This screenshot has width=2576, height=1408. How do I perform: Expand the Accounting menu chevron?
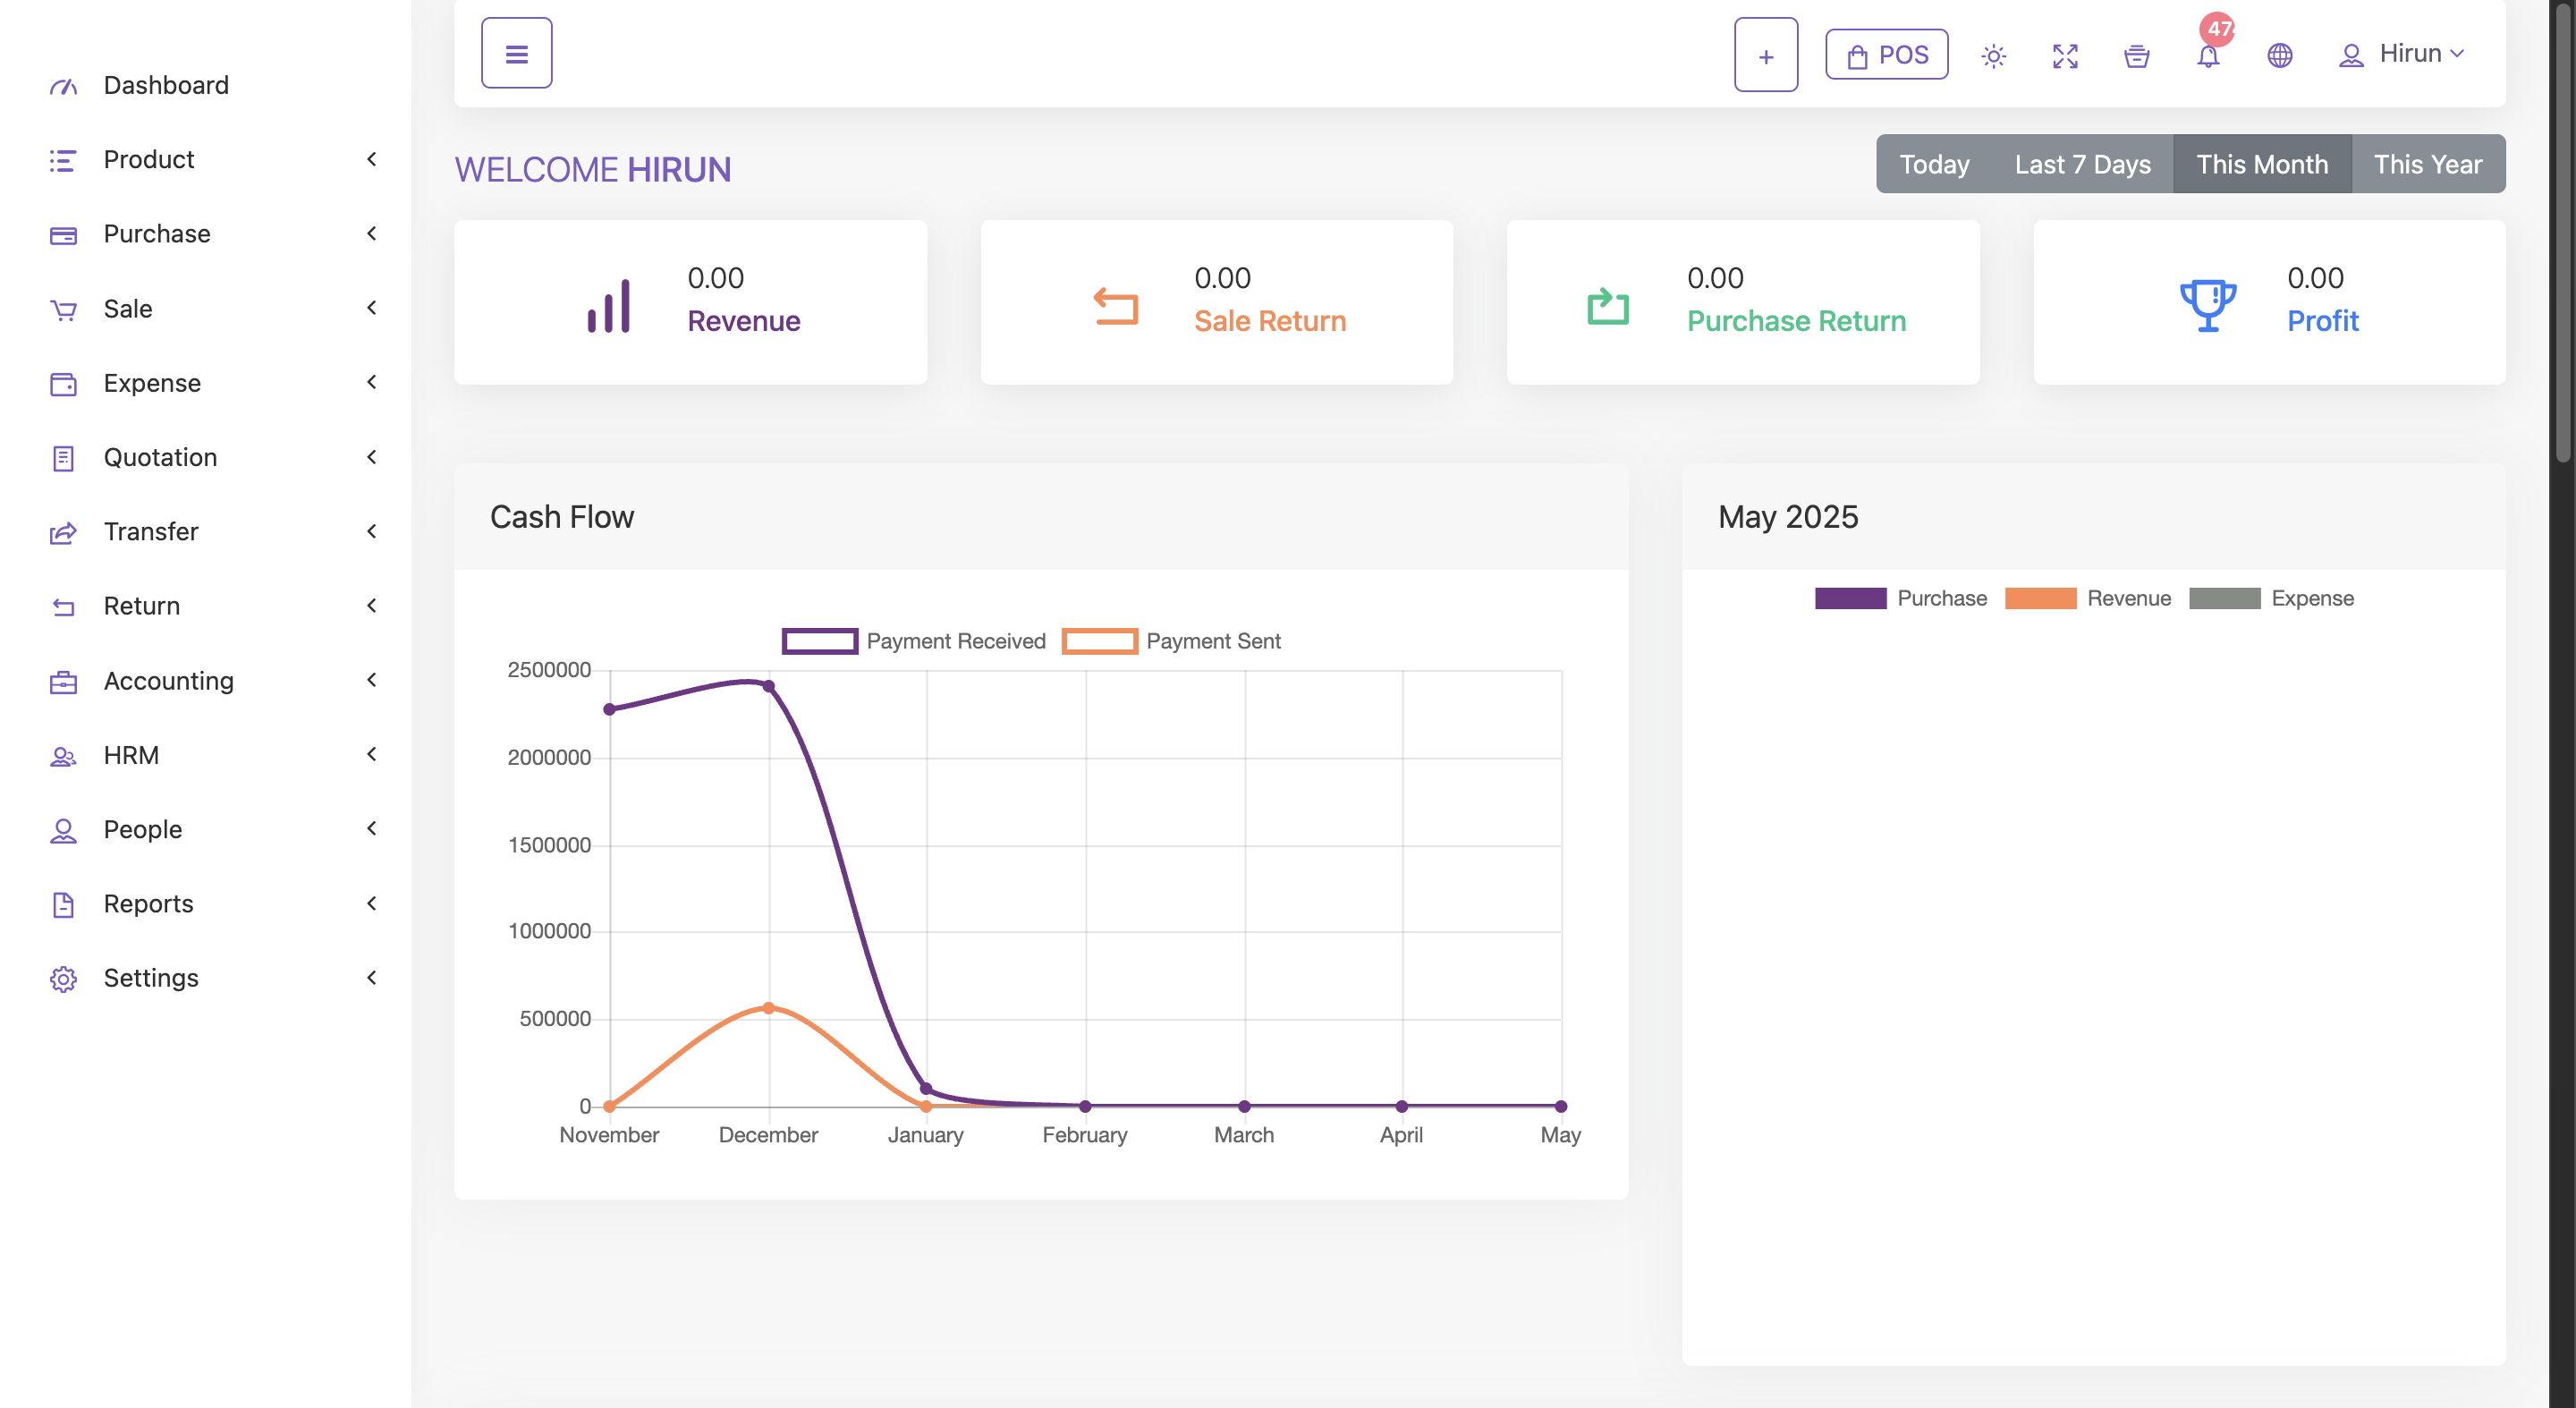[x=371, y=680]
